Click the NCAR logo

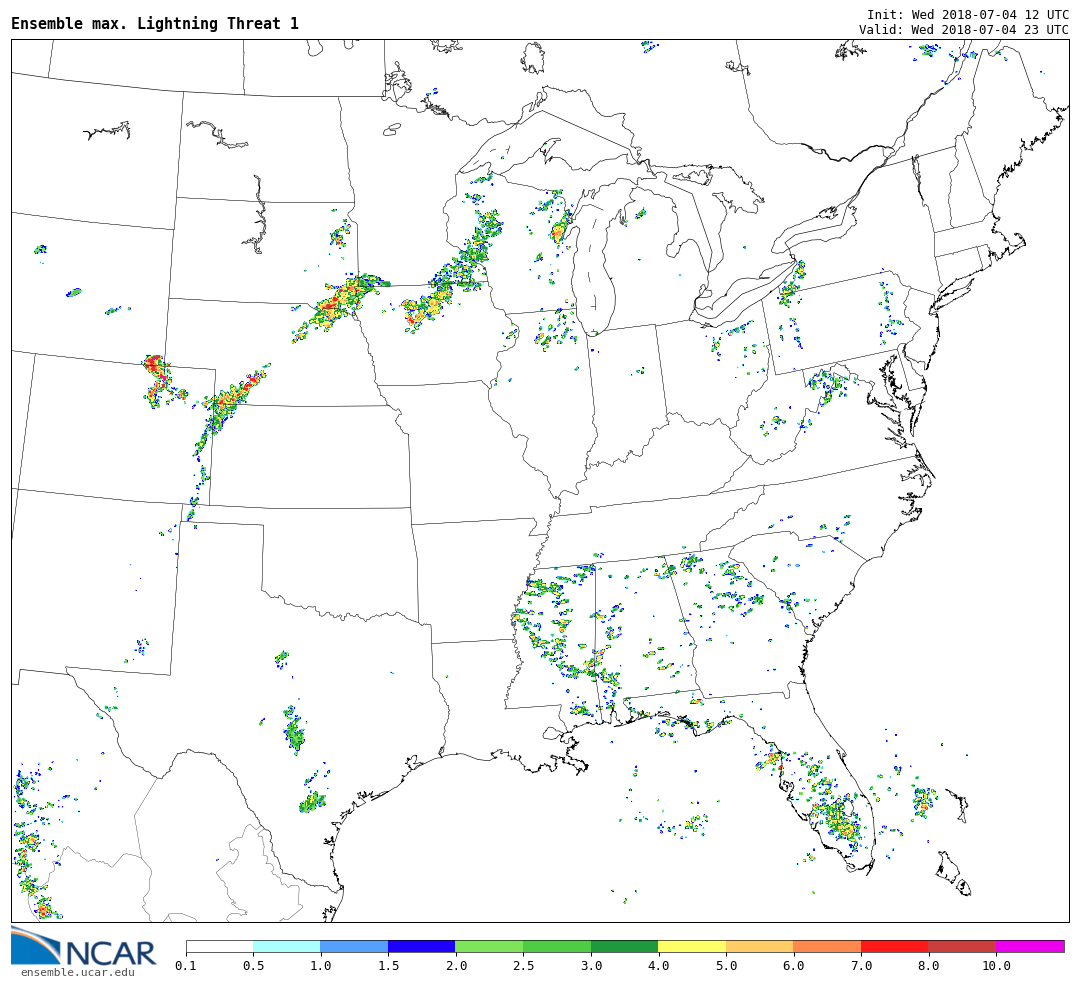(x=84, y=947)
